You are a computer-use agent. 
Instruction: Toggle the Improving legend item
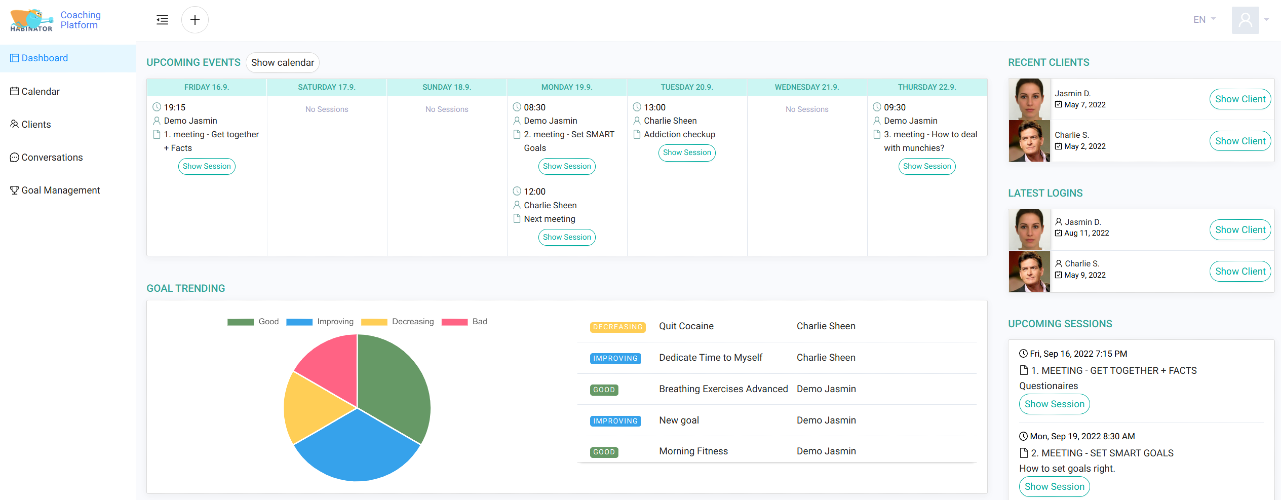click(x=320, y=322)
